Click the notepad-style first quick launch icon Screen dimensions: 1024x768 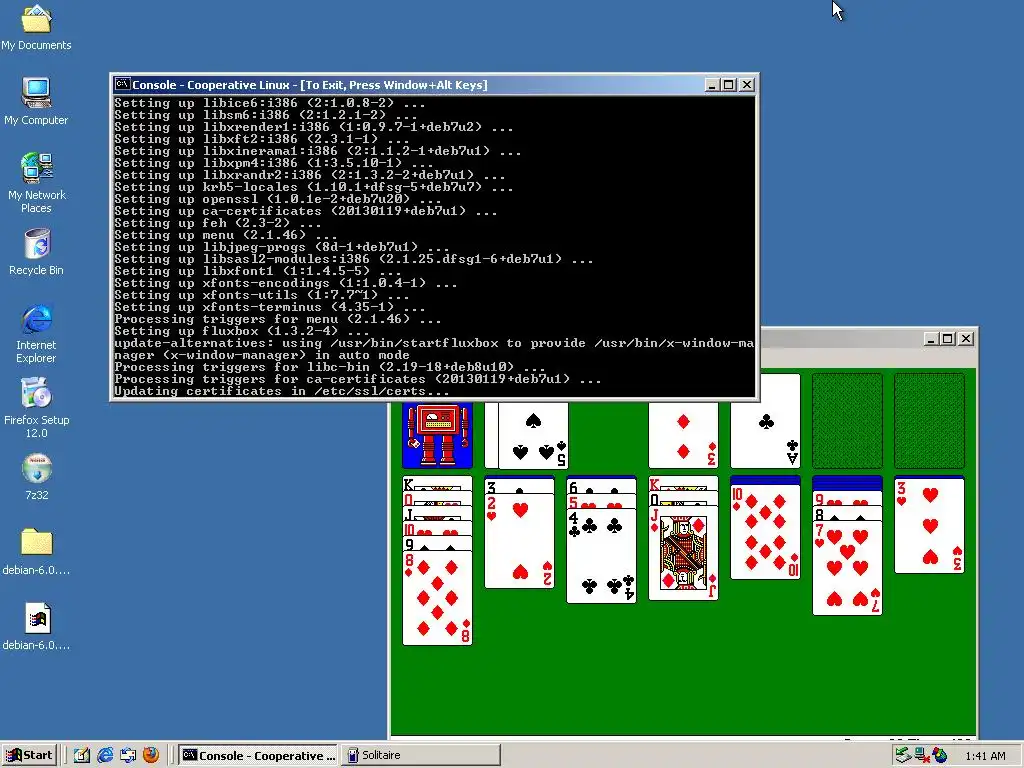click(x=82, y=755)
